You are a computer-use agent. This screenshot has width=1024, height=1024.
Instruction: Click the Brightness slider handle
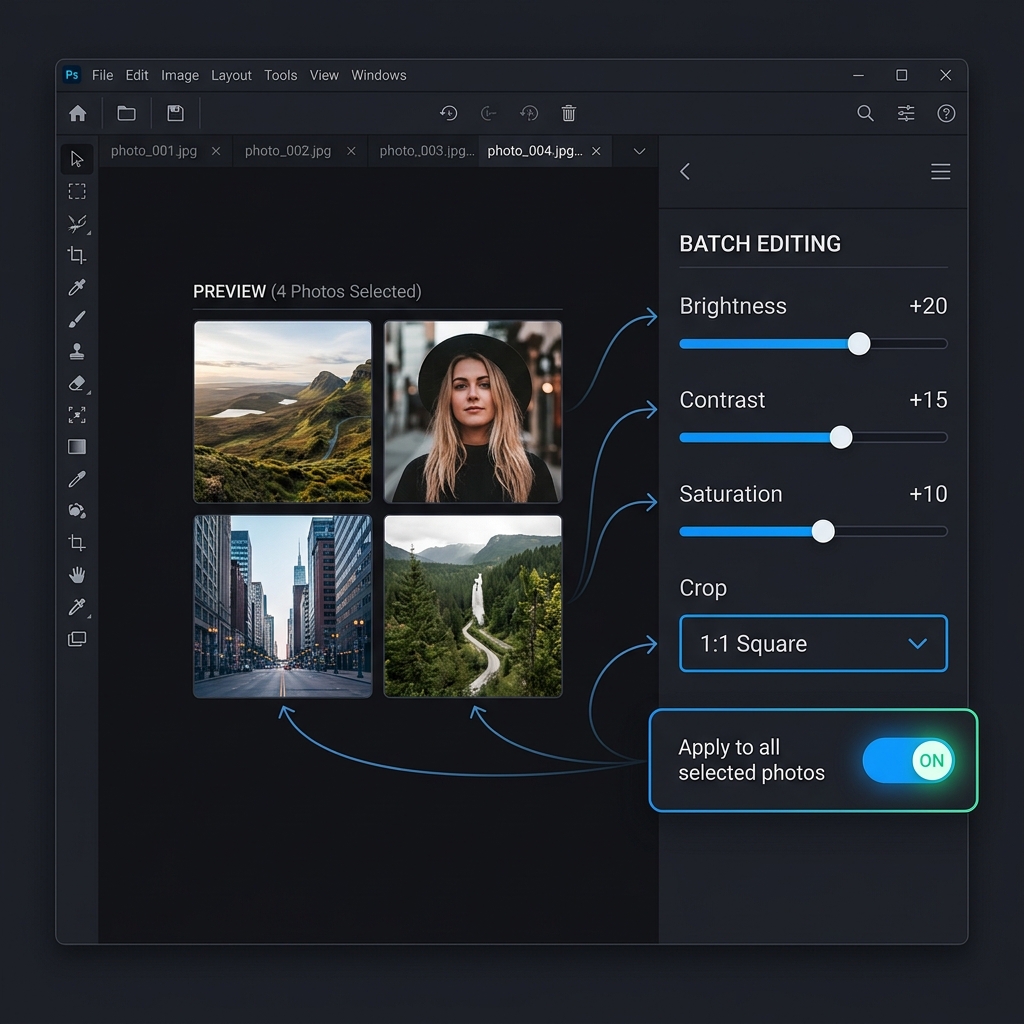tap(858, 344)
